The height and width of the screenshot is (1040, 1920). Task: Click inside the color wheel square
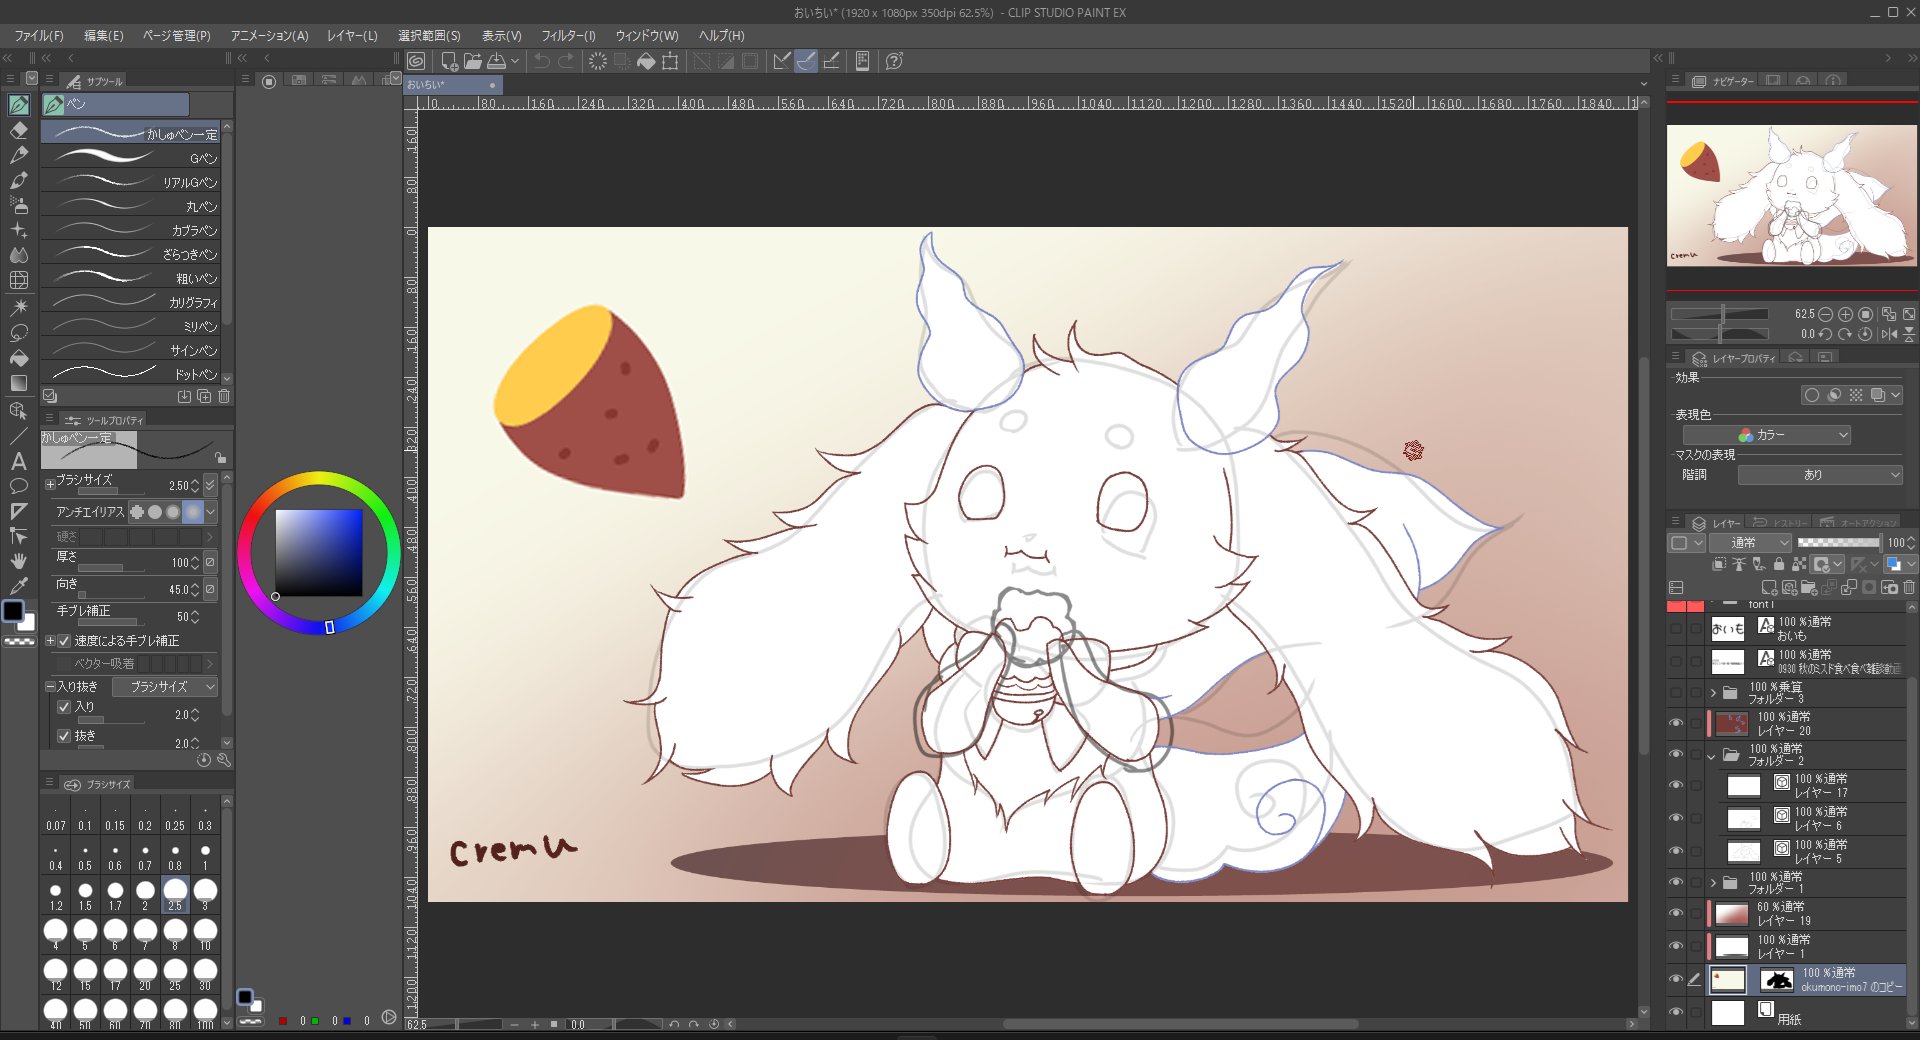tap(319, 552)
